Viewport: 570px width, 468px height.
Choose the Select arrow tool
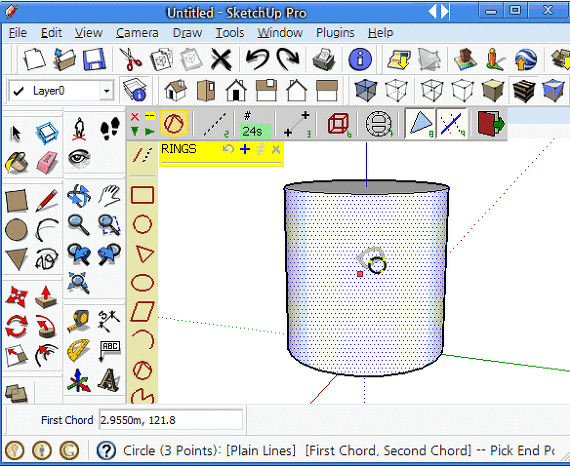tap(16, 133)
